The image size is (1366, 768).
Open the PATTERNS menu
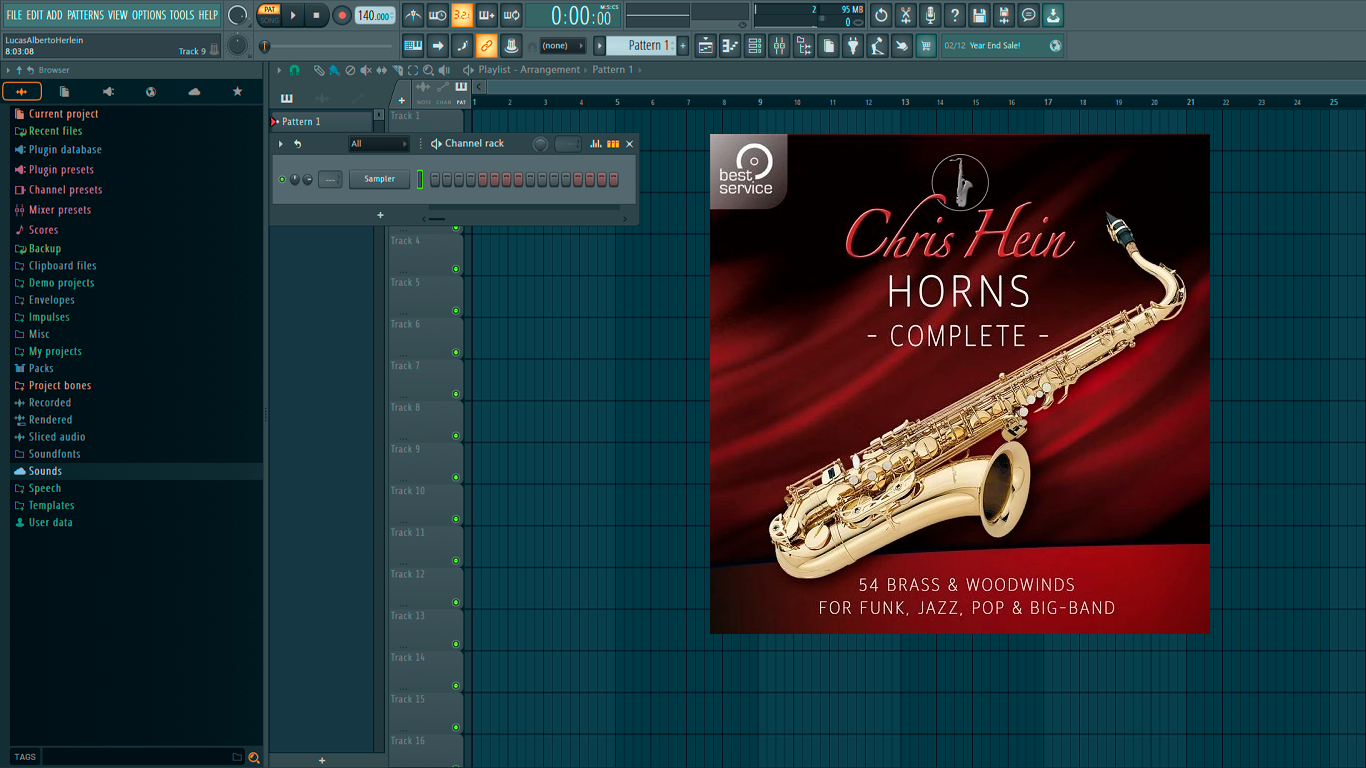pyautogui.click(x=85, y=15)
